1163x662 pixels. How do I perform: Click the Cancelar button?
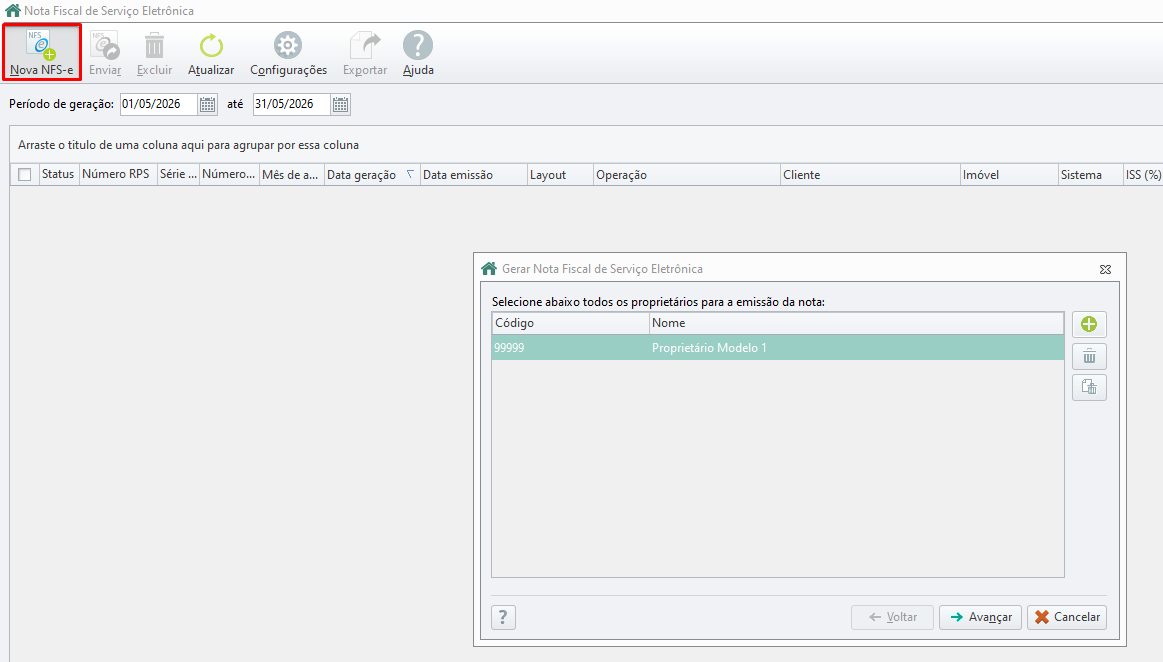coord(1067,617)
